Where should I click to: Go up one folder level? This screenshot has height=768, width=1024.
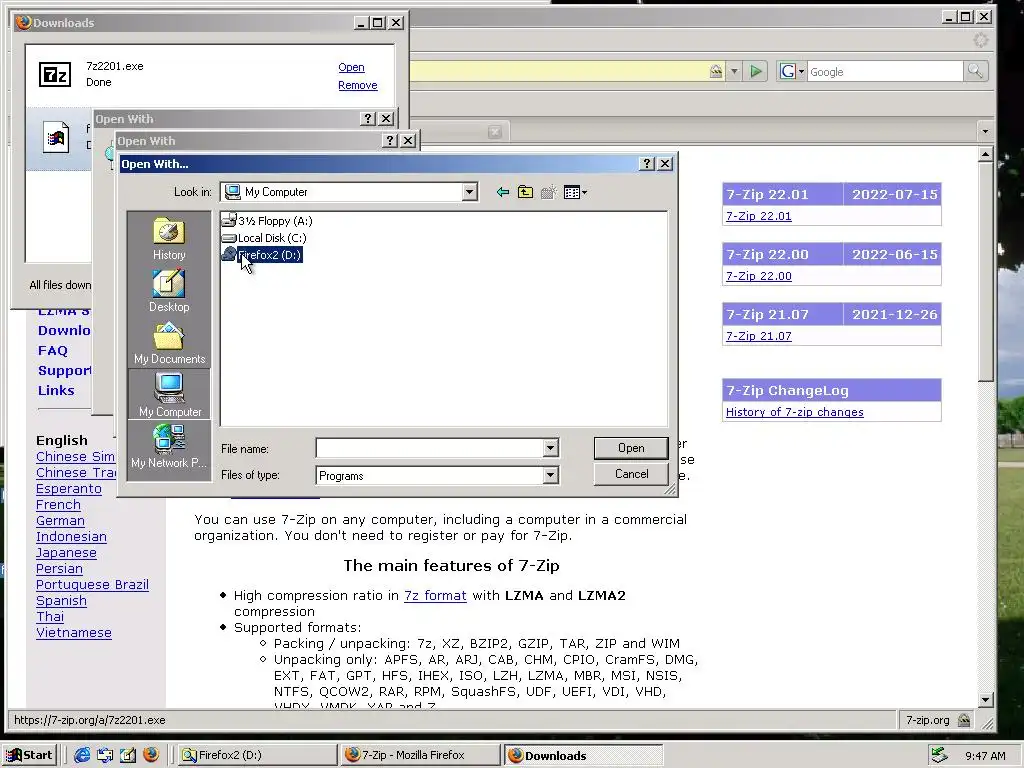pos(525,192)
